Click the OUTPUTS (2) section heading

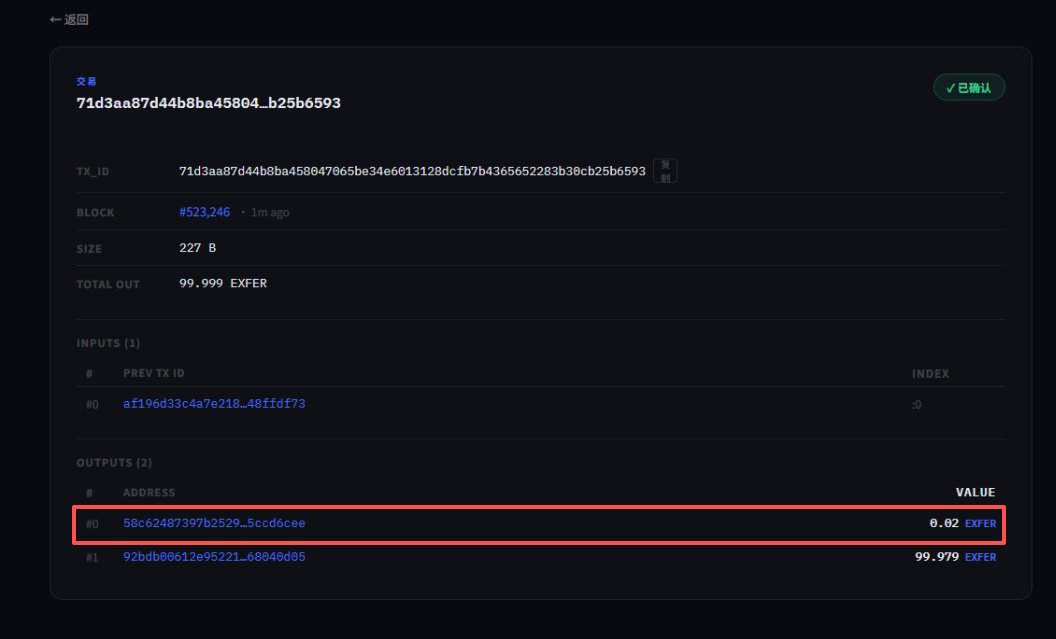click(114, 463)
